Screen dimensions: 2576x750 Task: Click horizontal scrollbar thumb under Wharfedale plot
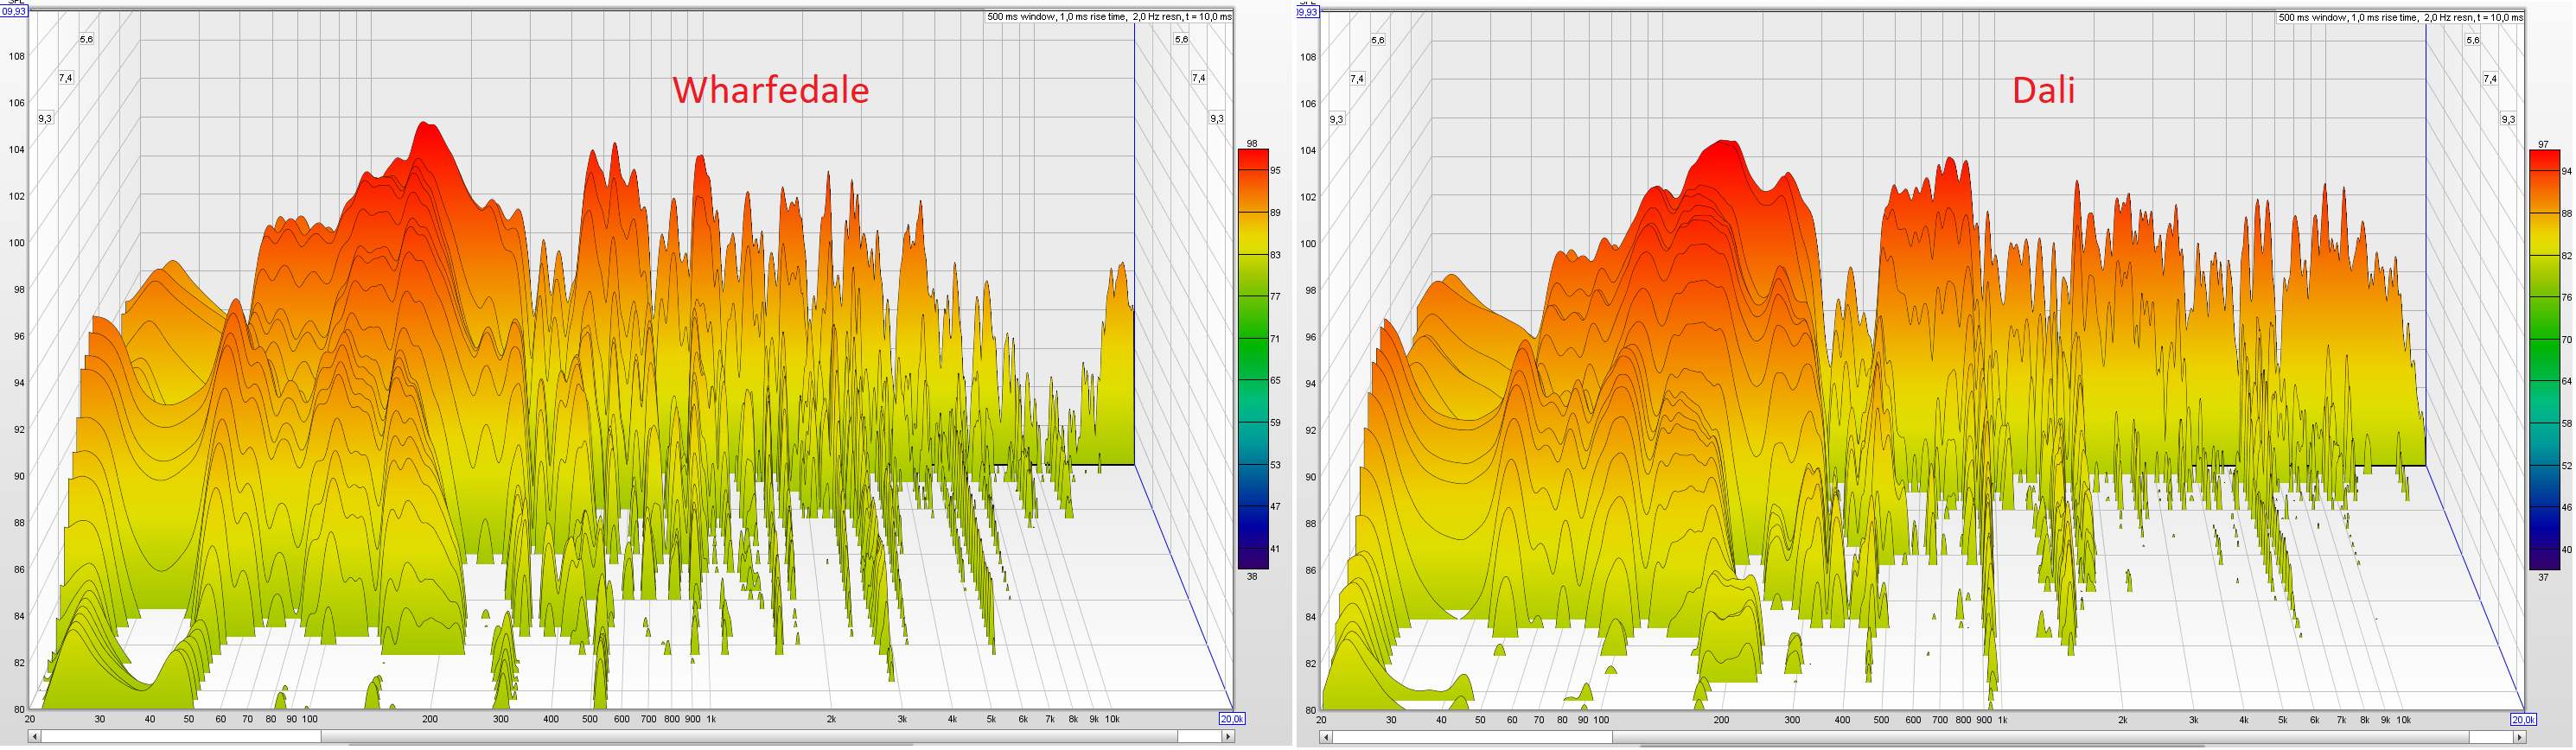pyautogui.click(x=749, y=737)
